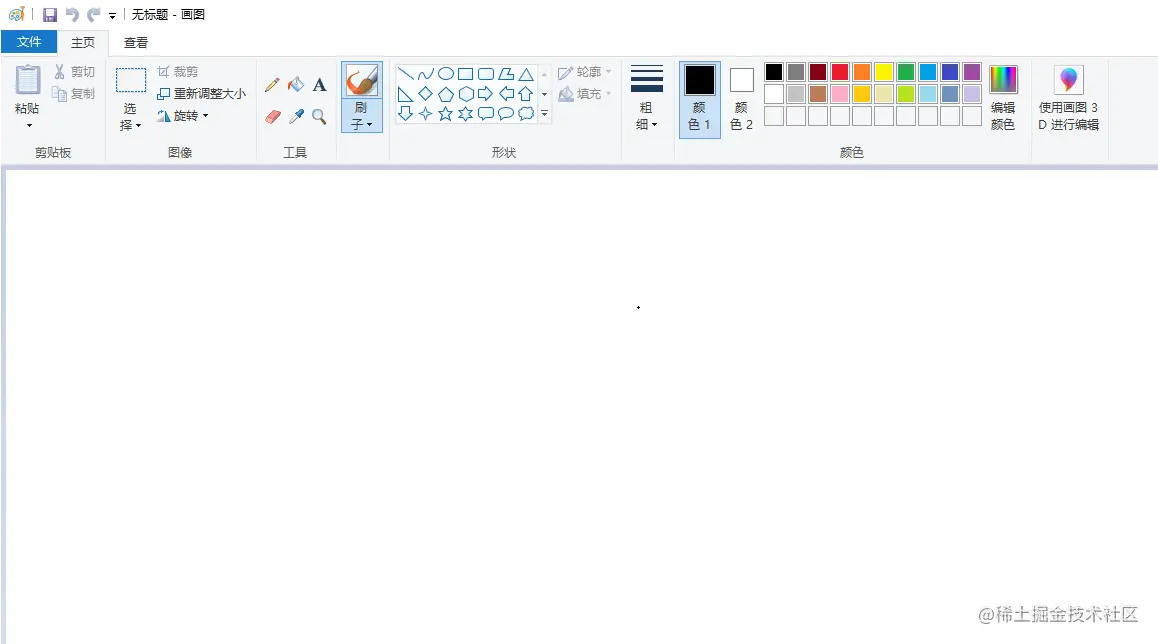Activate the Magnifier tool
Image resolution: width=1158 pixels, height=644 pixels.
pyautogui.click(x=319, y=115)
